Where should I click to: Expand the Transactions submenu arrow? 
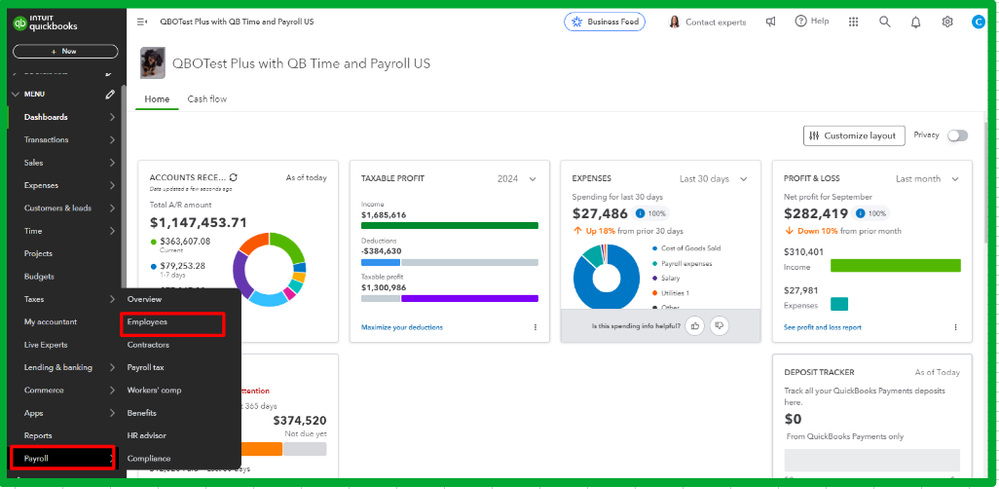pyautogui.click(x=112, y=139)
